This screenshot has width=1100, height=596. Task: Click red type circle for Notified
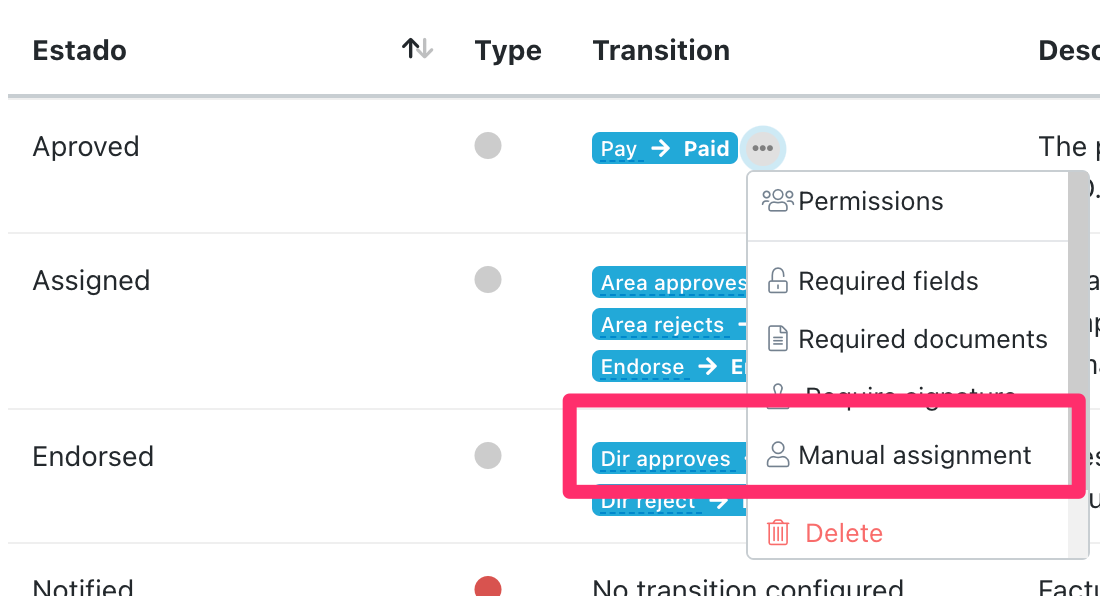(x=488, y=587)
